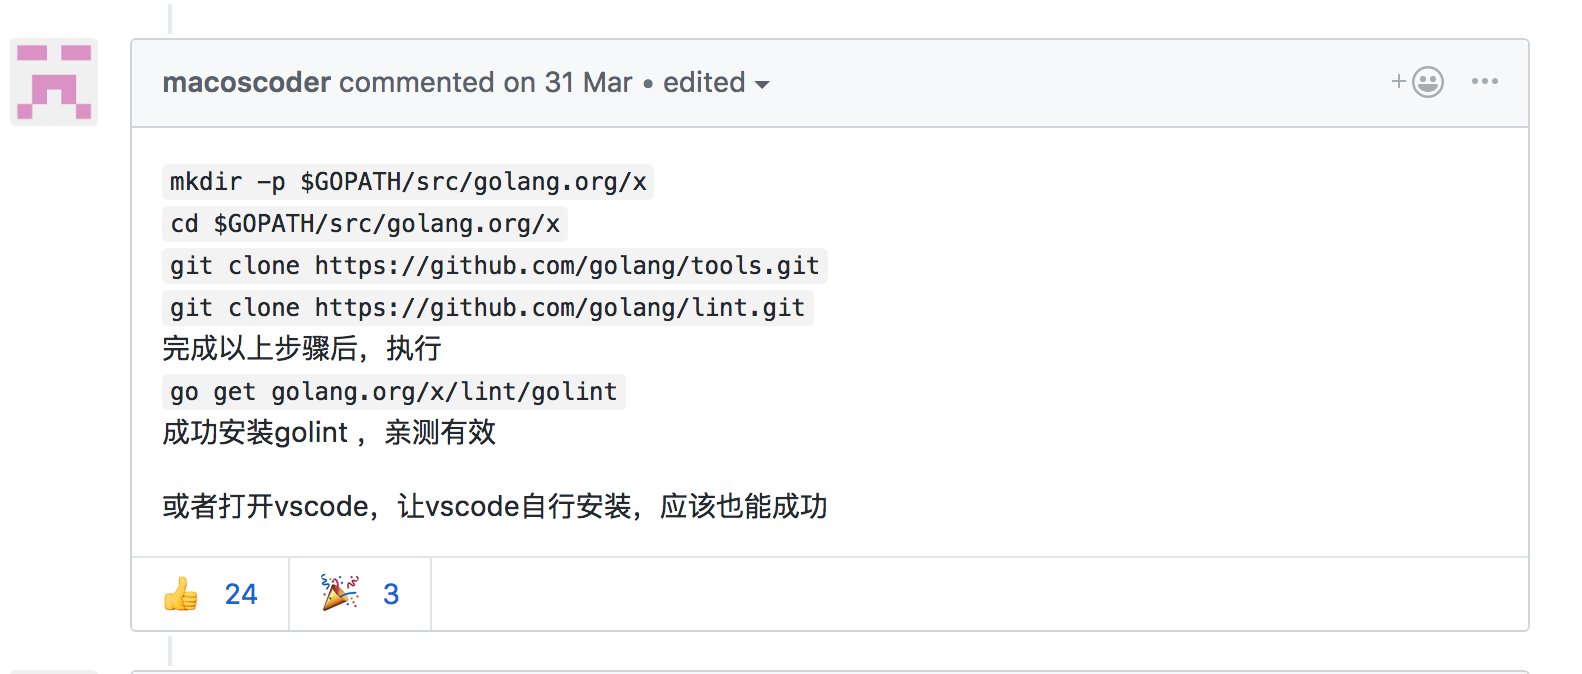Open the macoscoder username link
The width and height of the screenshot is (1582, 674).
click(x=246, y=82)
